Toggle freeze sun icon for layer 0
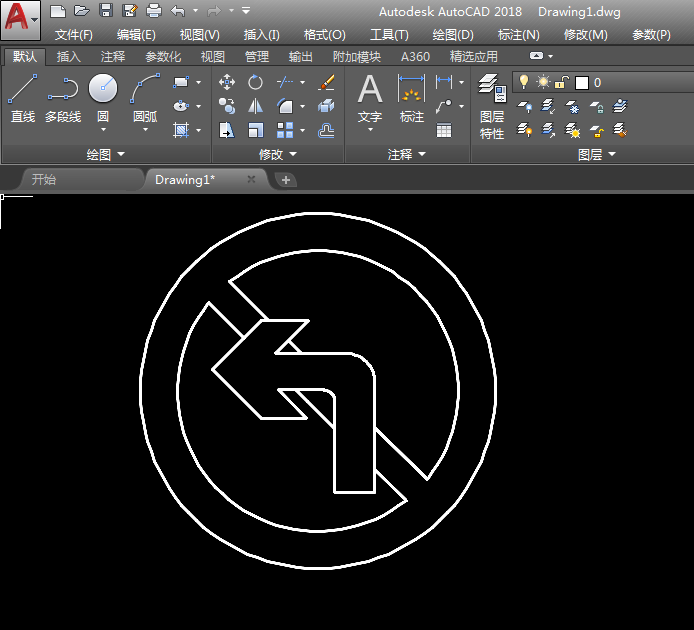This screenshot has height=630, width=694. 543,82
